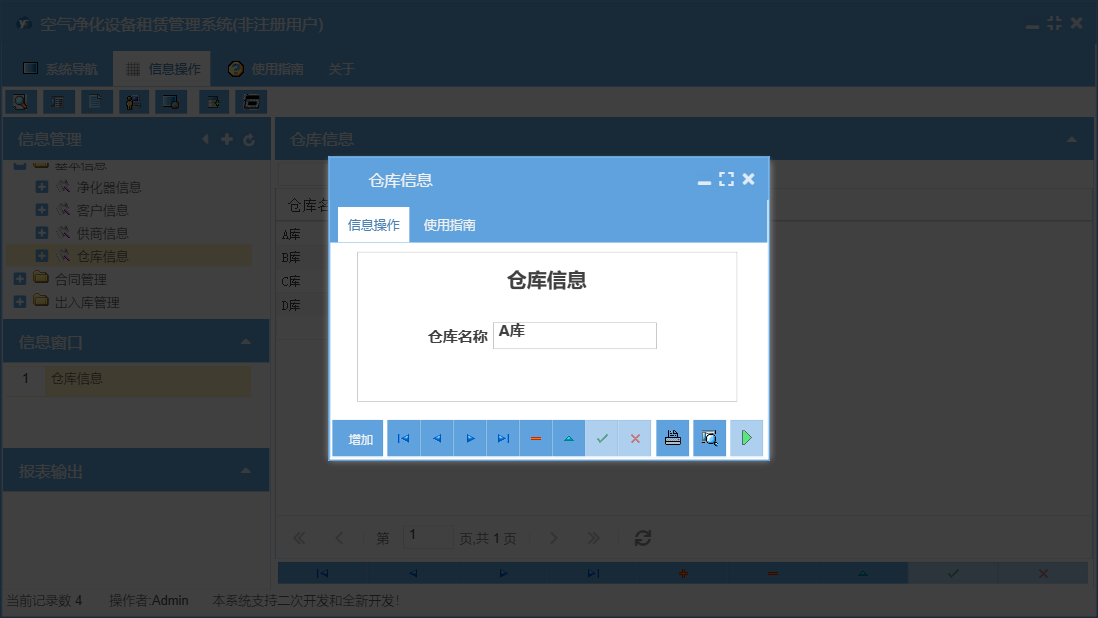Open the search/query tool in the main toolbar

pos(22,101)
